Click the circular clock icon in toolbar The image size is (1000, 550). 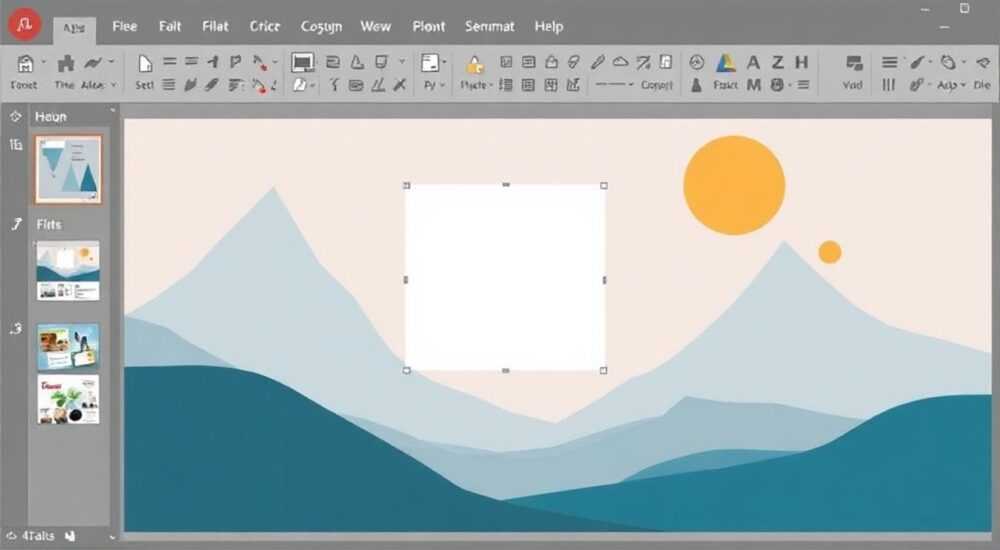[x=696, y=63]
